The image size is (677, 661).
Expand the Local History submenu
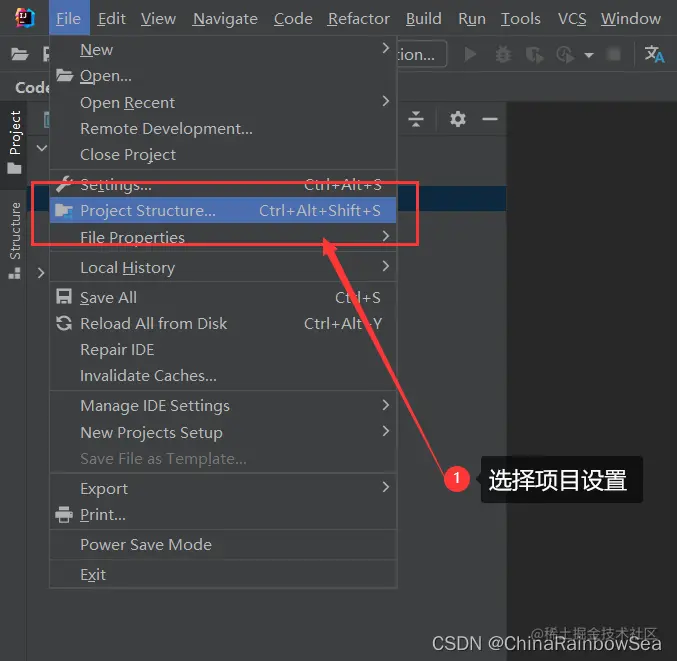tap(223, 267)
